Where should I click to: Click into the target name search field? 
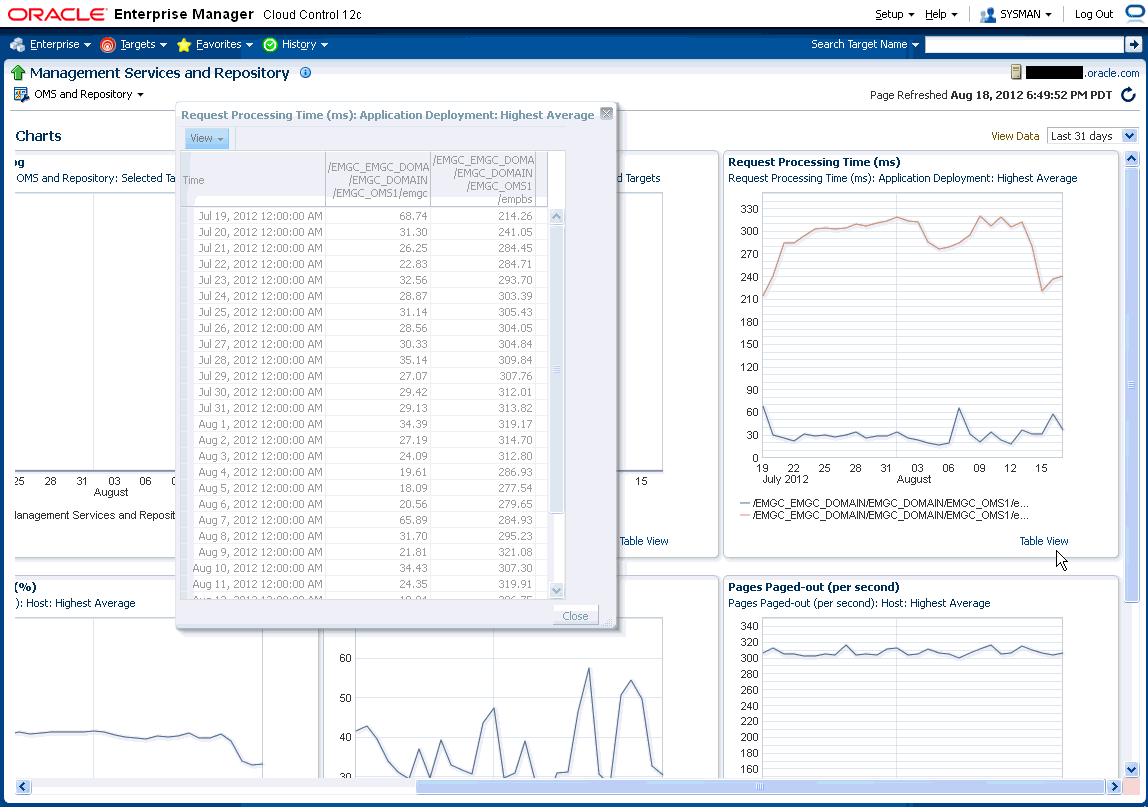pyautogui.click(x=1024, y=45)
